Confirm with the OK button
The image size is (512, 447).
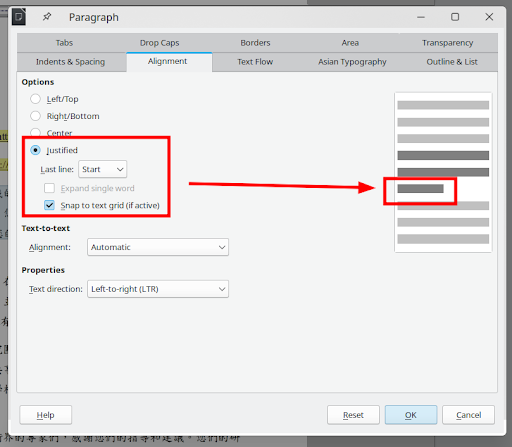point(411,415)
